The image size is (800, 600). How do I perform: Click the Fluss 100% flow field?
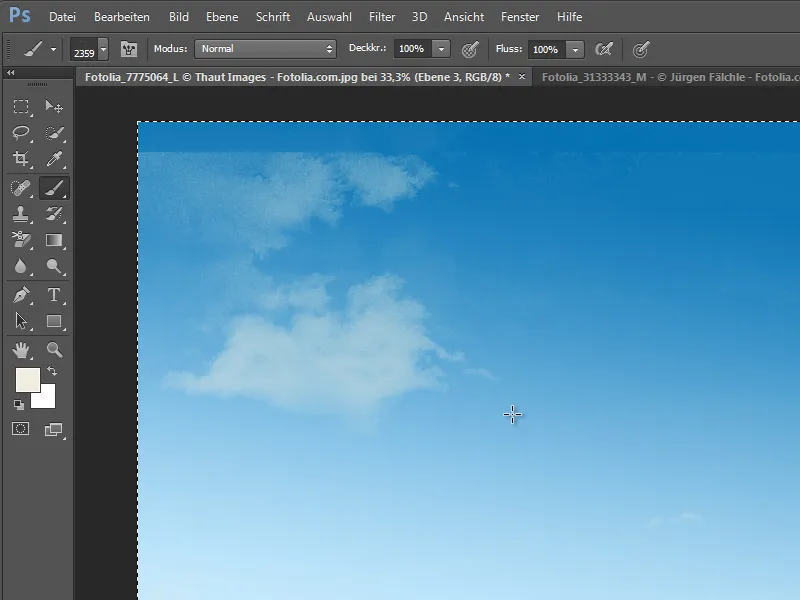tap(546, 49)
